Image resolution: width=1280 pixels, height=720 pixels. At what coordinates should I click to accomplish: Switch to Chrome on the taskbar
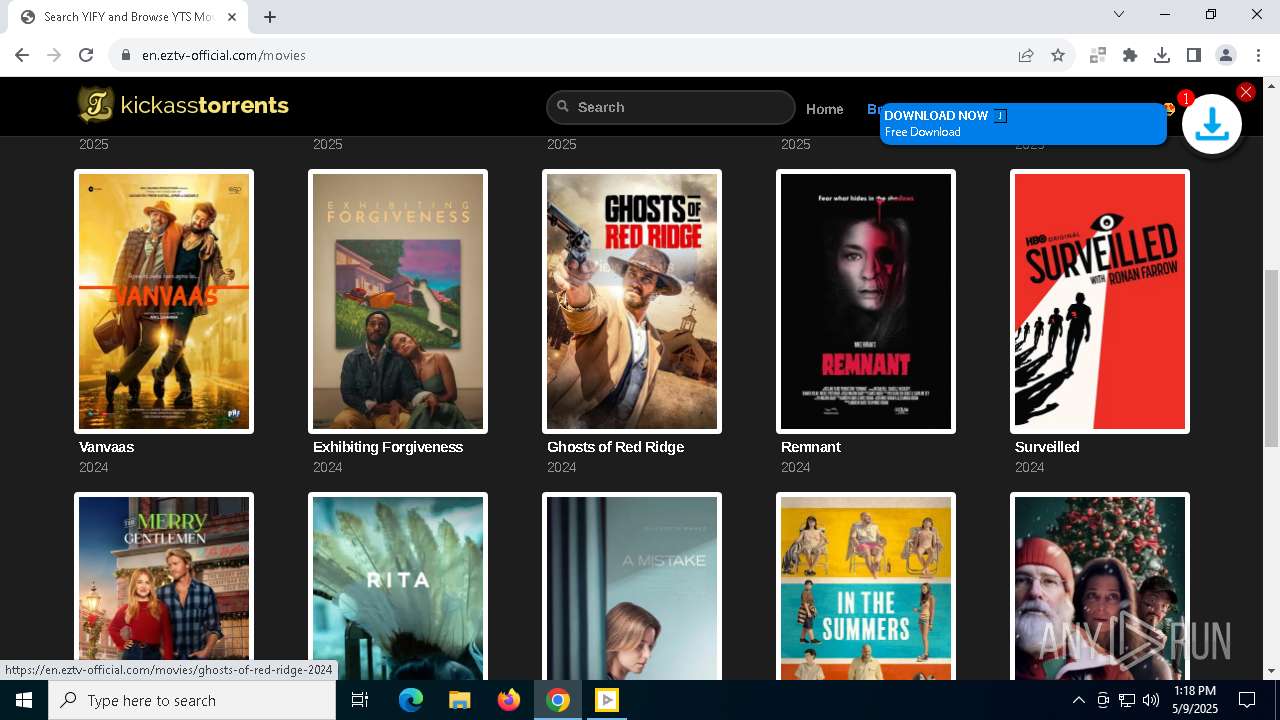(558, 700)
